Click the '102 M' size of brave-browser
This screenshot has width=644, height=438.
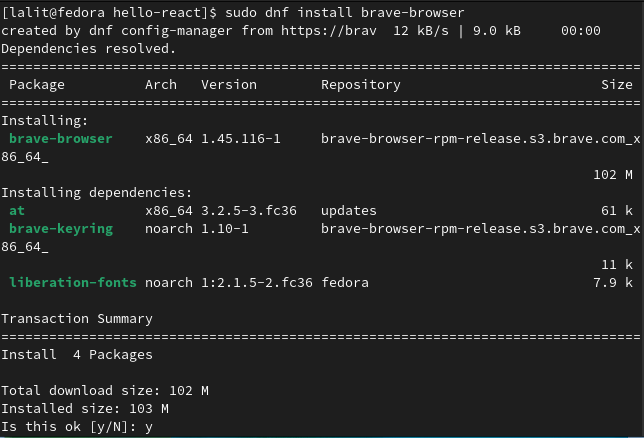click(613, 175)
